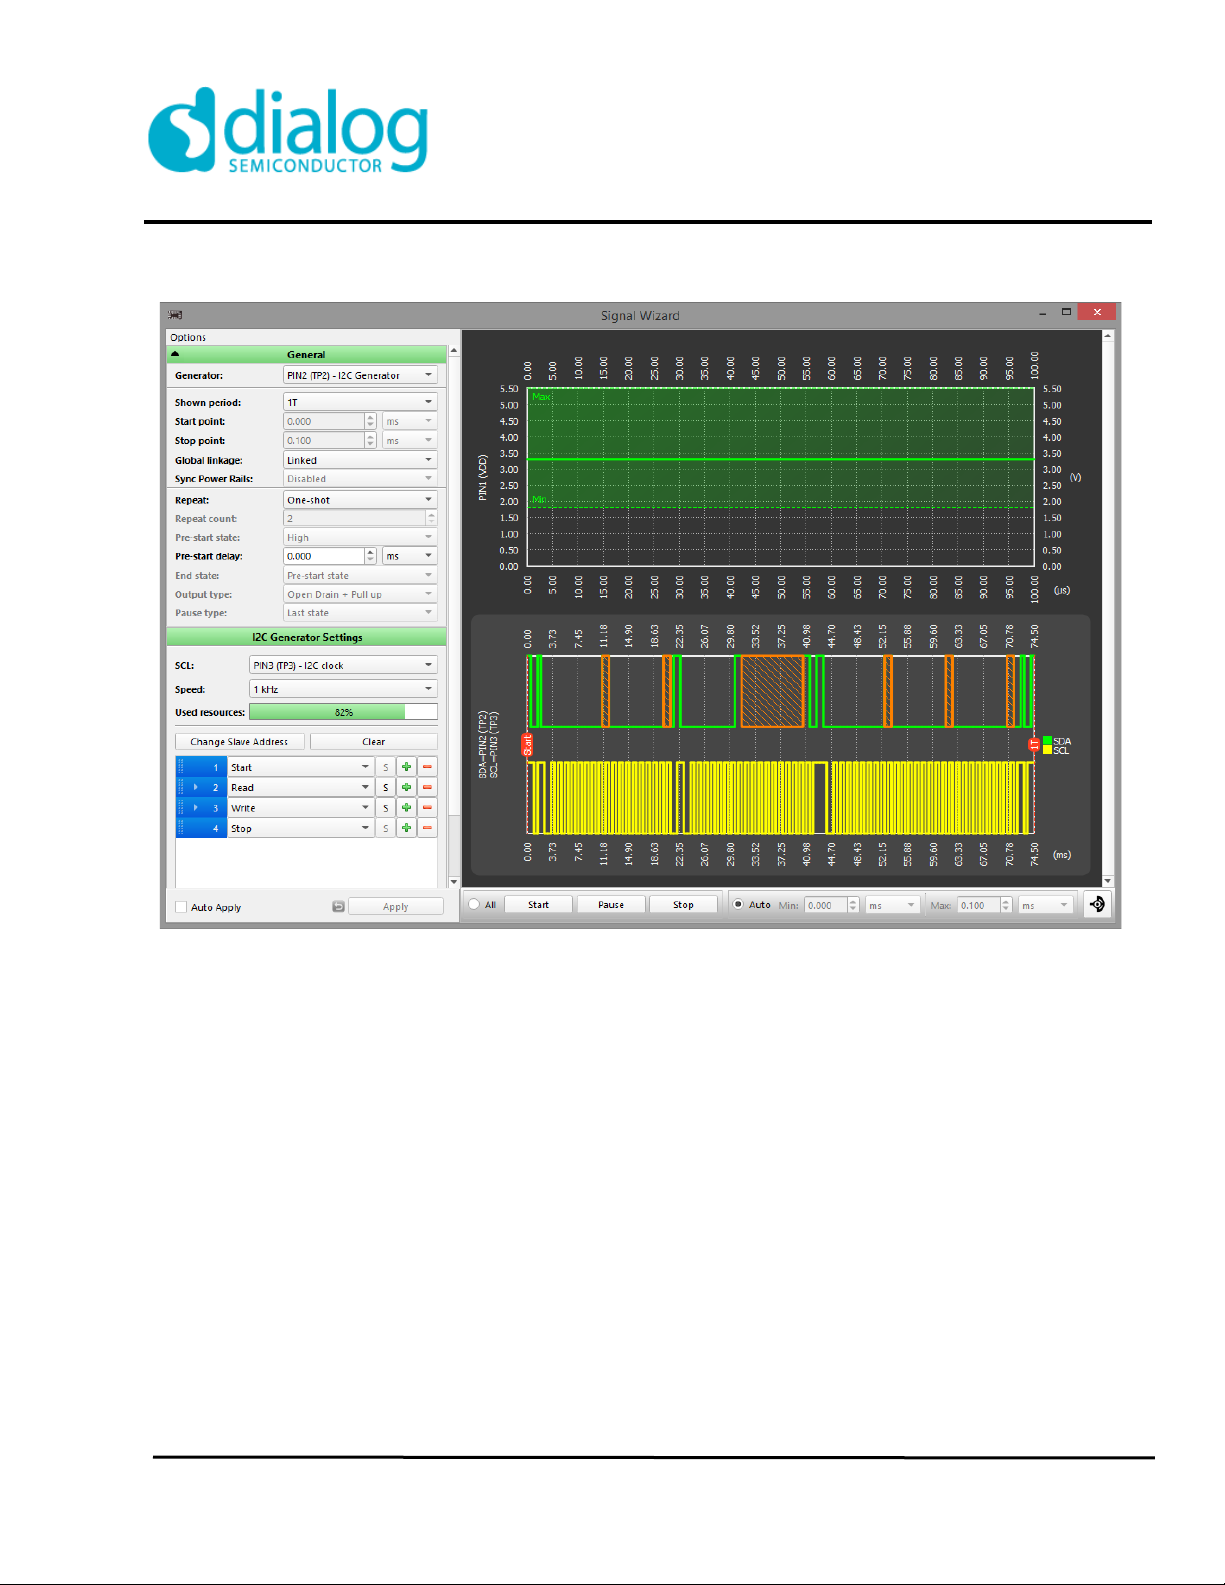Open the SCL pin dropdown

[x=343, y=665]
